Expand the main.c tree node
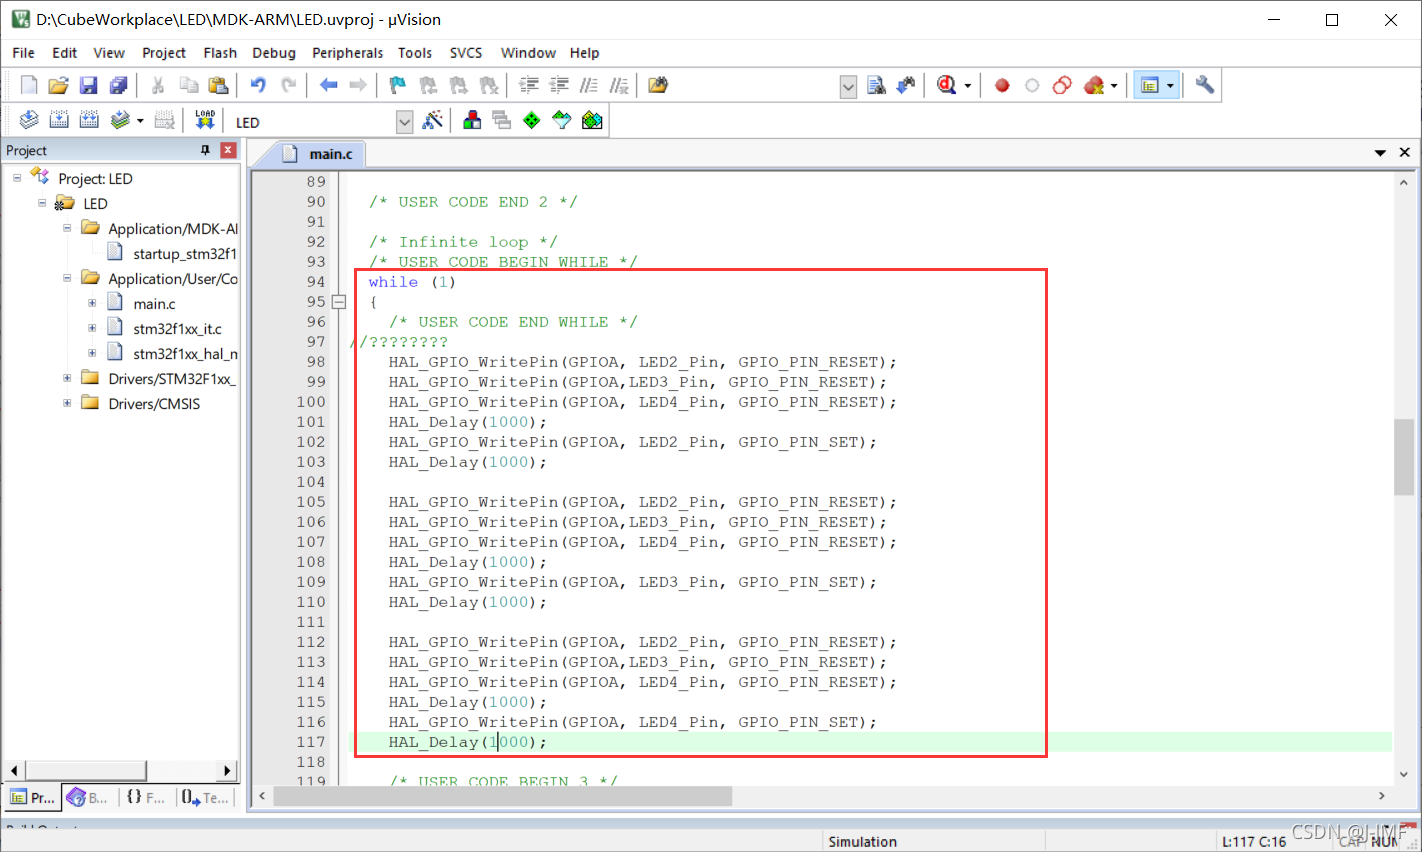The image size is (1422, 852). pos(92,303)
